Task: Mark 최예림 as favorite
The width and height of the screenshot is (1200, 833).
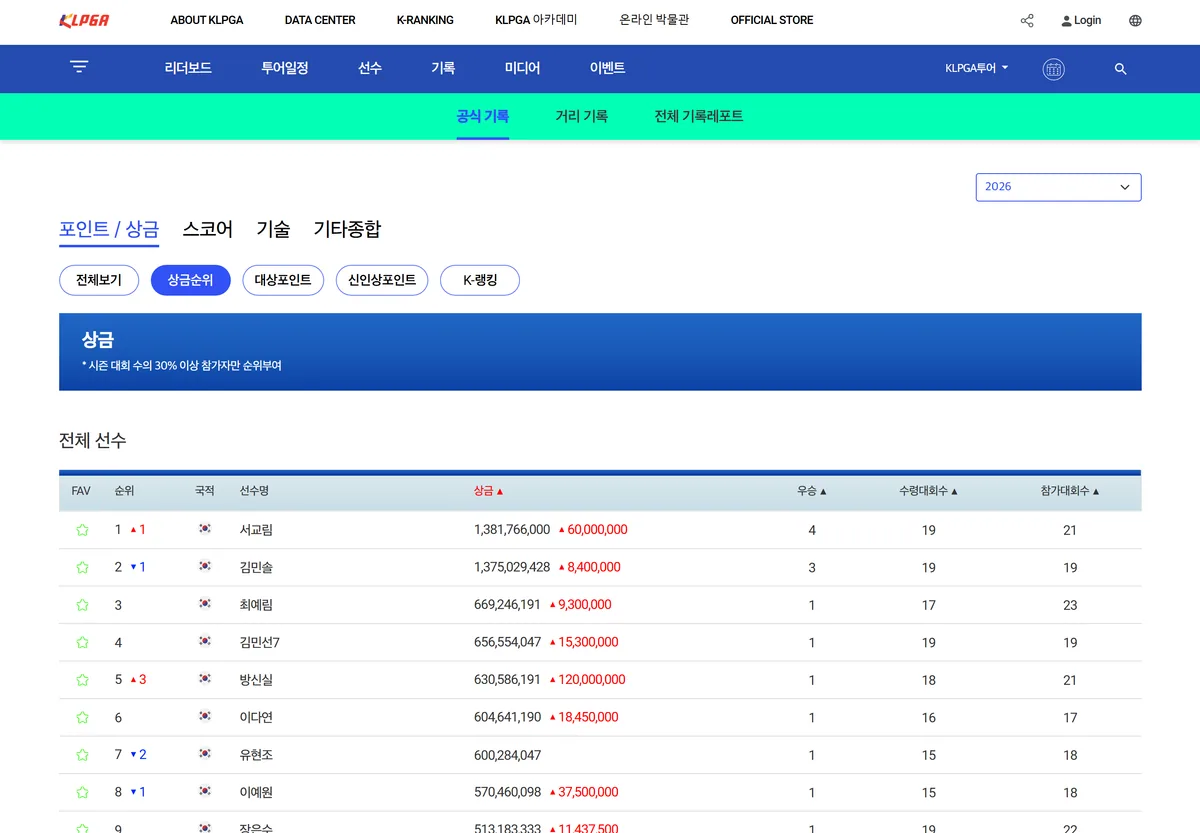Action: (82, 605)
